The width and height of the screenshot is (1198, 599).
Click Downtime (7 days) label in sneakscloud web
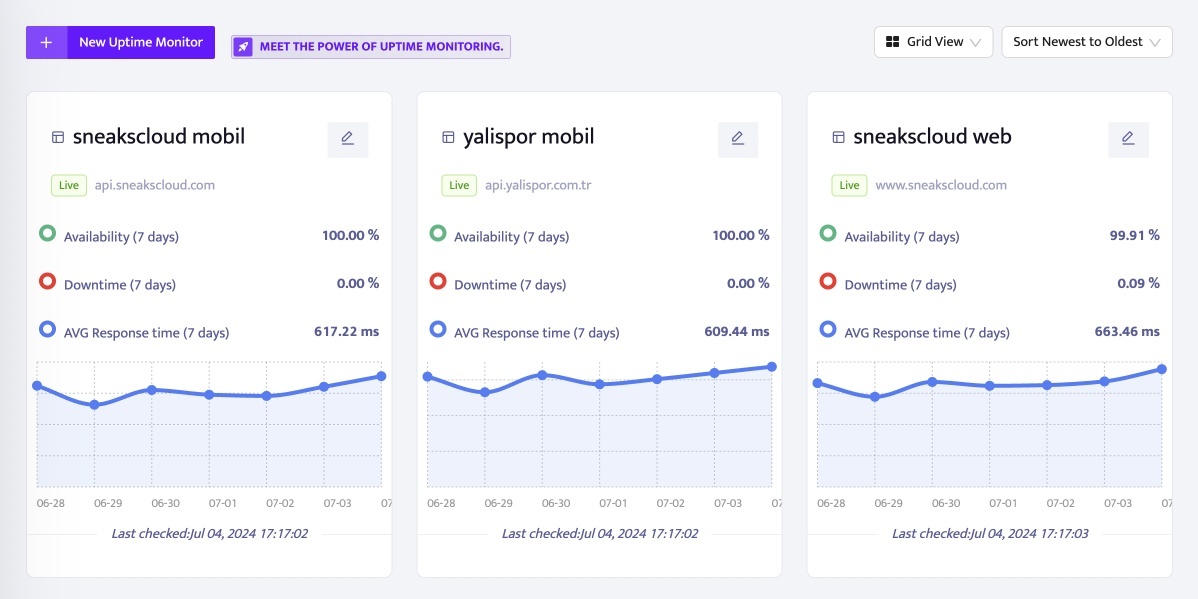pos(900,285)
